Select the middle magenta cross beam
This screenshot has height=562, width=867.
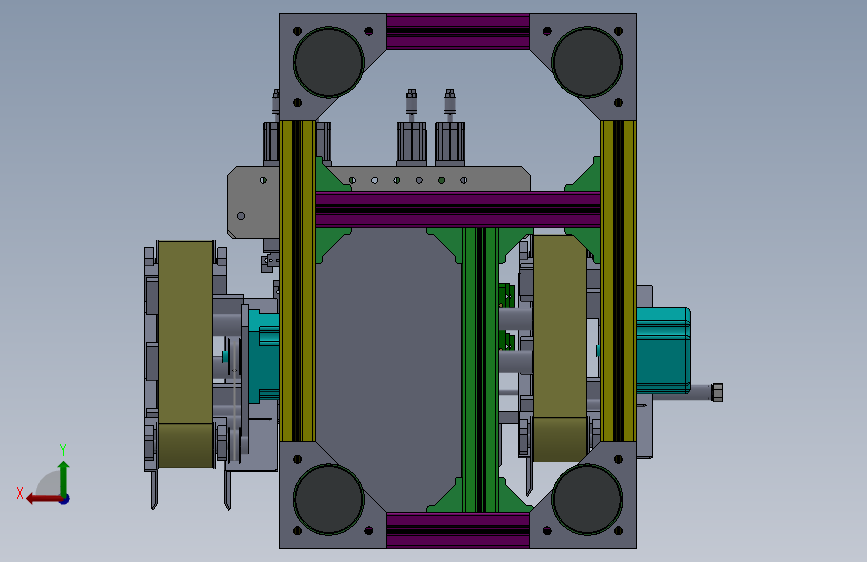tap(458, 210)
